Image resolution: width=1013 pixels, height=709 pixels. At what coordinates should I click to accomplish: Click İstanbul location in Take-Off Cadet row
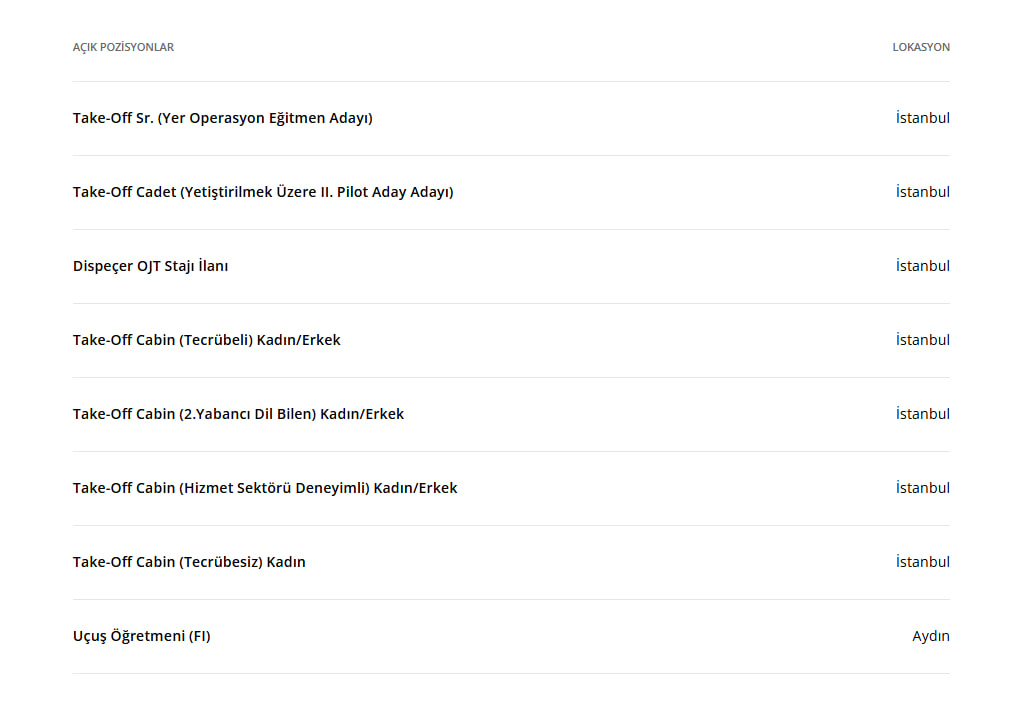(922, 192)
